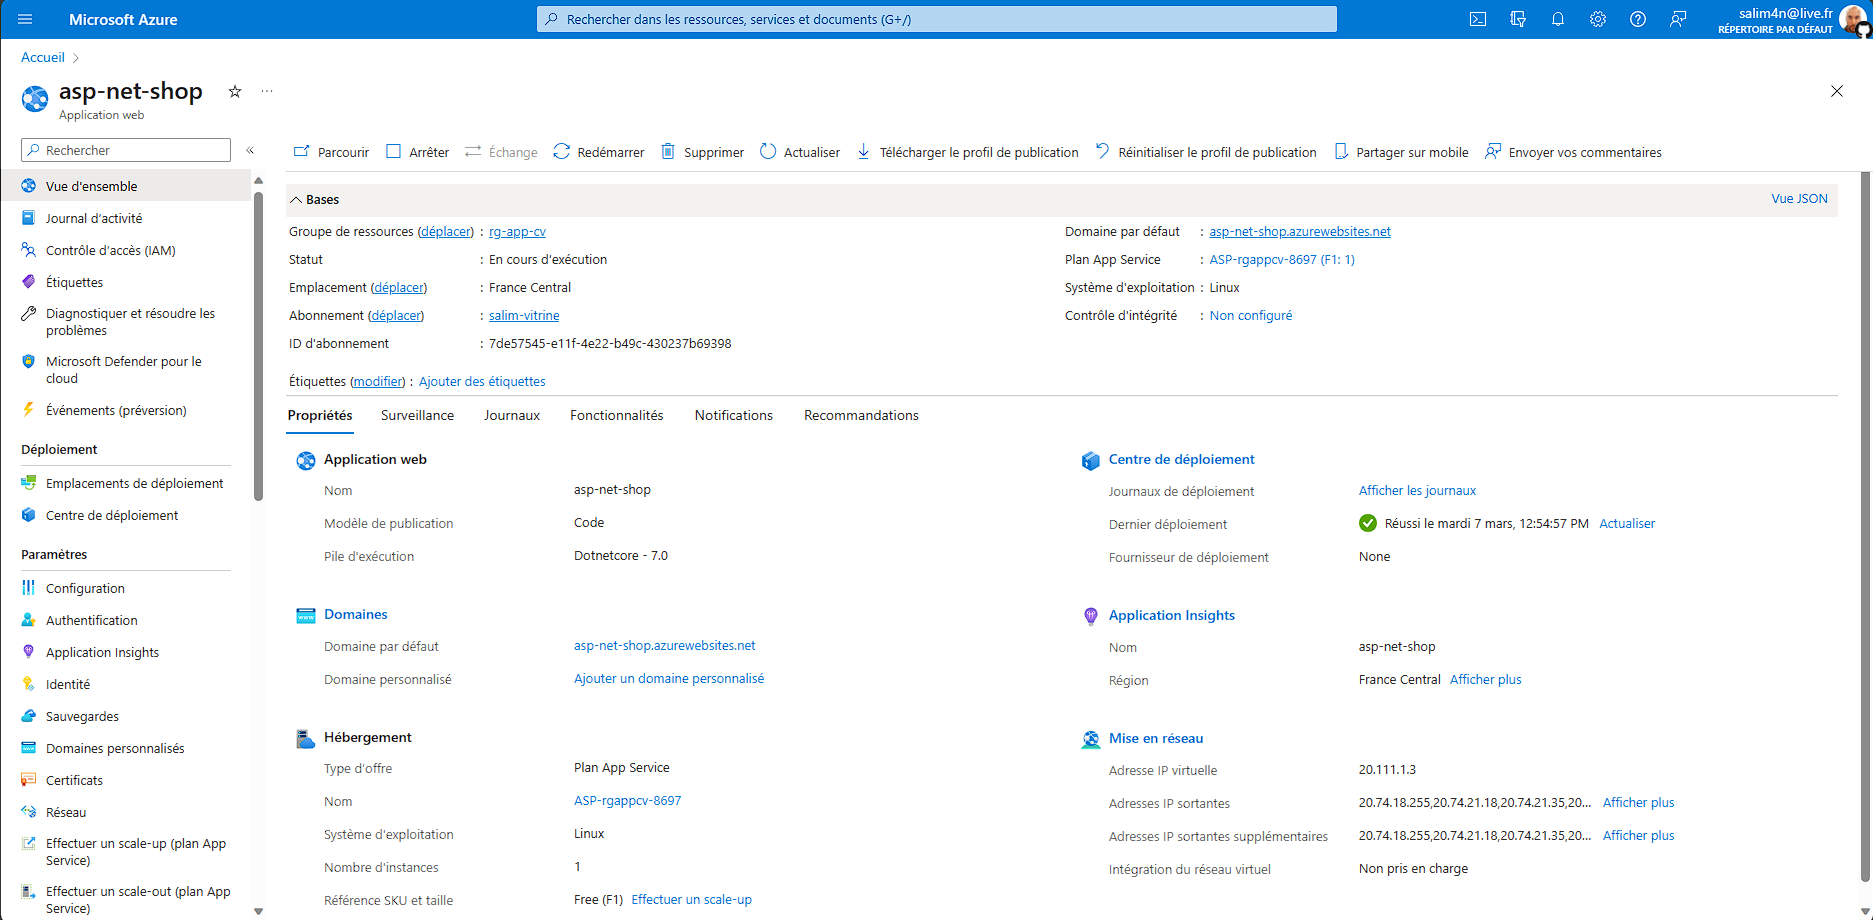Switch to the Recommandations tab
The height and width of the screenshot is (920, 1873).
click(861, 415)
